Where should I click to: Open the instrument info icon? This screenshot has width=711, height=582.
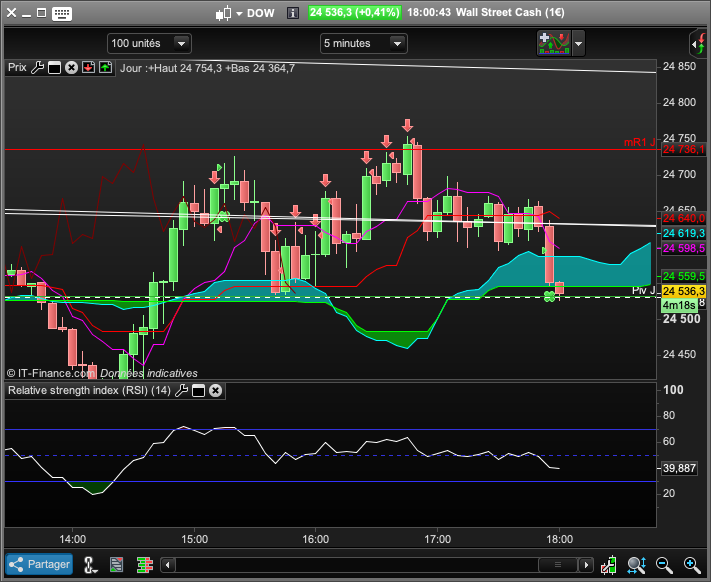tap(293, 13)
